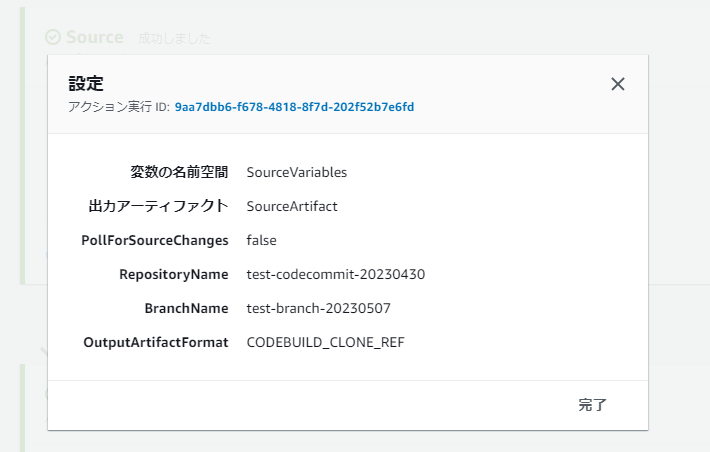Close the 設定 dialog with the X
Viewport: 710px width, 452px height.
(618, 84)
